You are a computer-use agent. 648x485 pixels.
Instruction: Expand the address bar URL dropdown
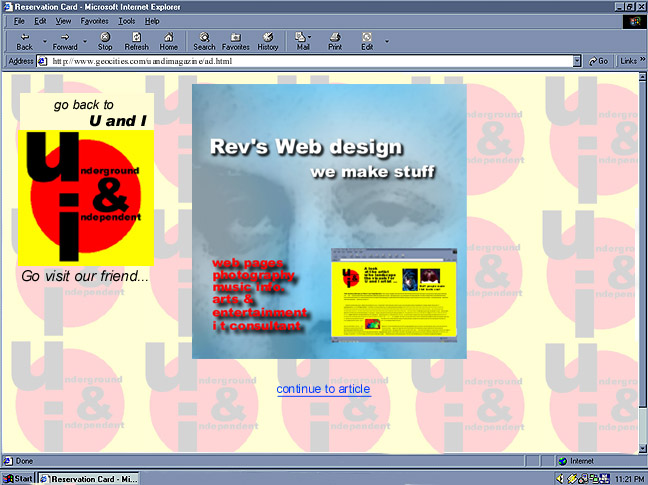click(x=577, y=61)
